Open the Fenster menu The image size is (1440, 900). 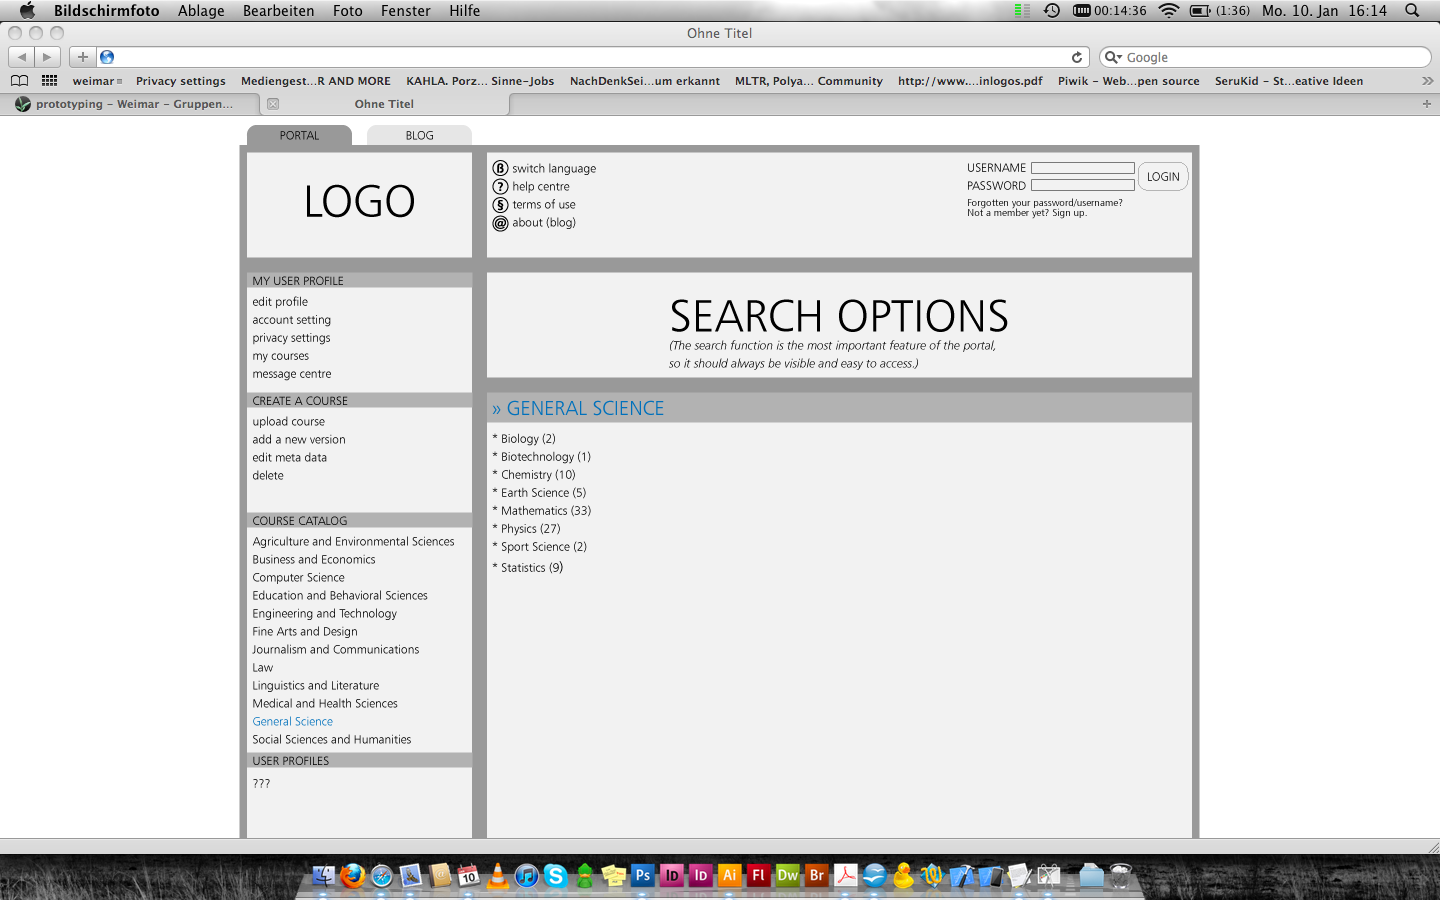pos(405,10)
